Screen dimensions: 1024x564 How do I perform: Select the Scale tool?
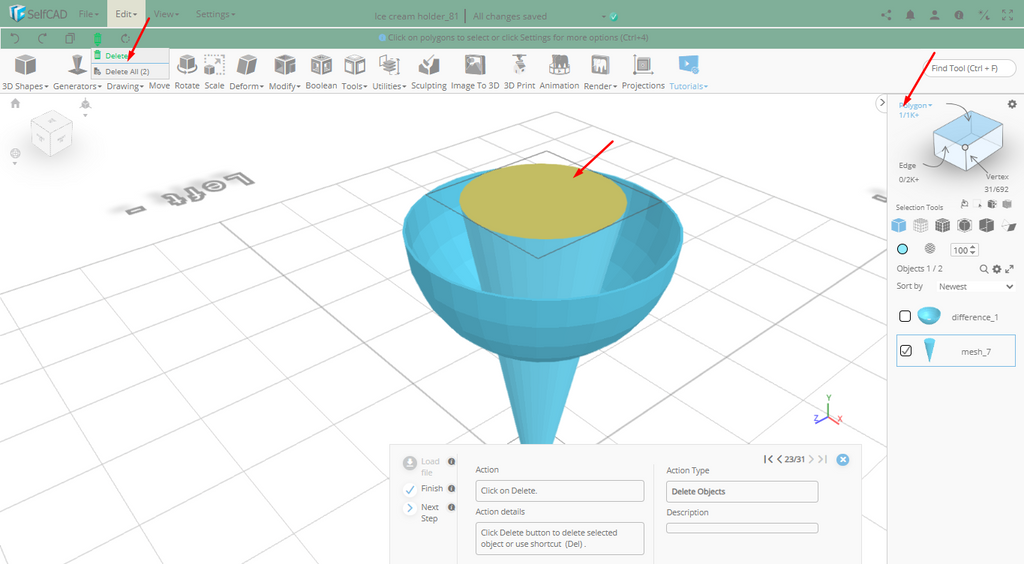pyautogui.click(x=214, y=73)
